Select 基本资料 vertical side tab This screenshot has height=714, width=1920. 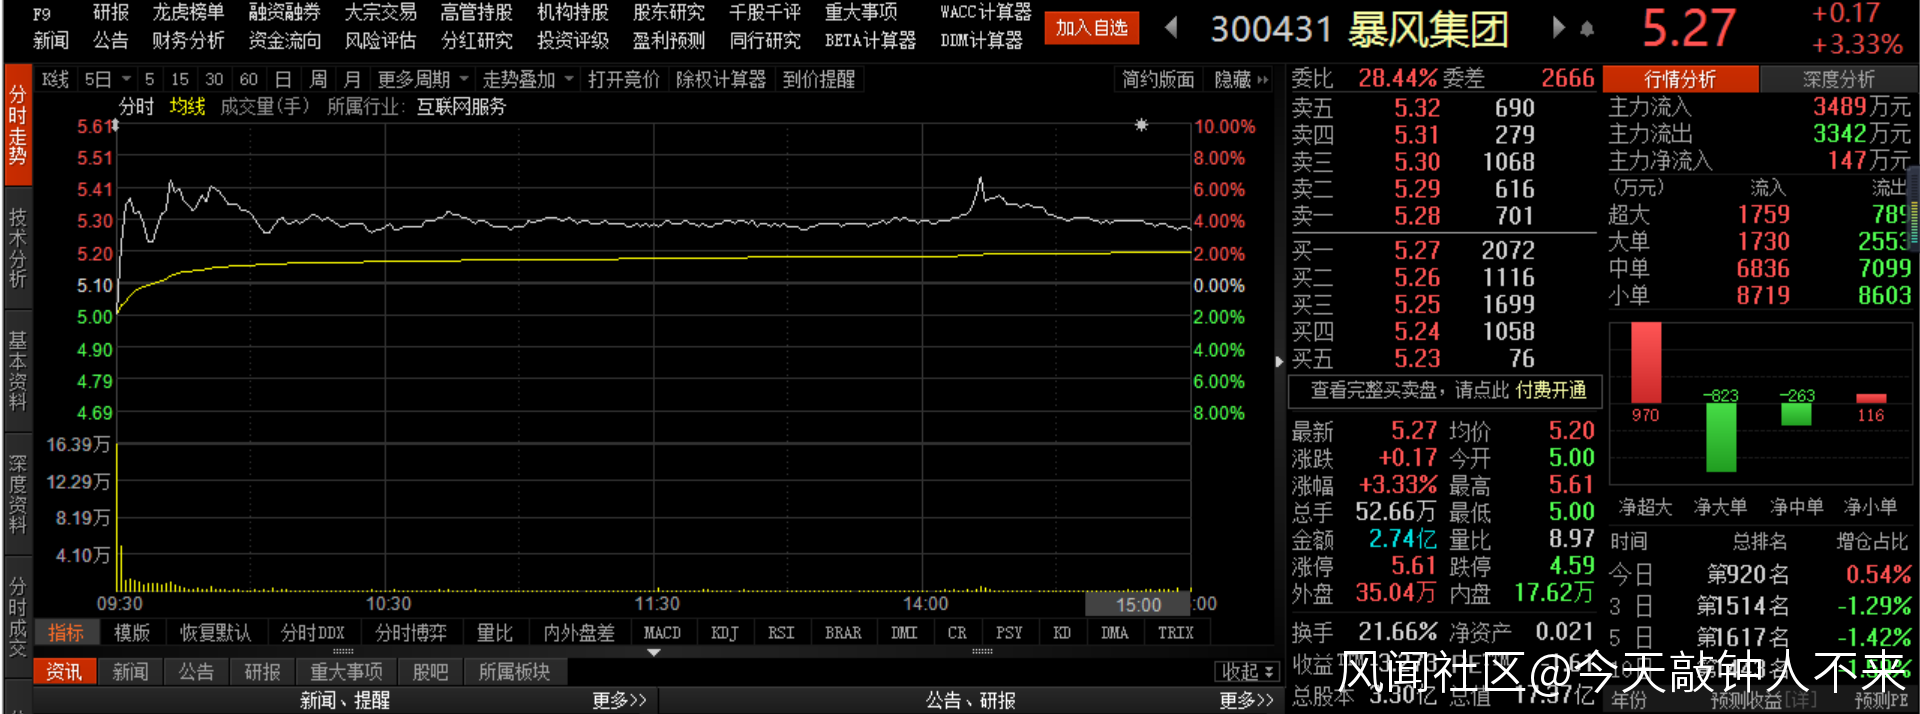coord(17,371)
